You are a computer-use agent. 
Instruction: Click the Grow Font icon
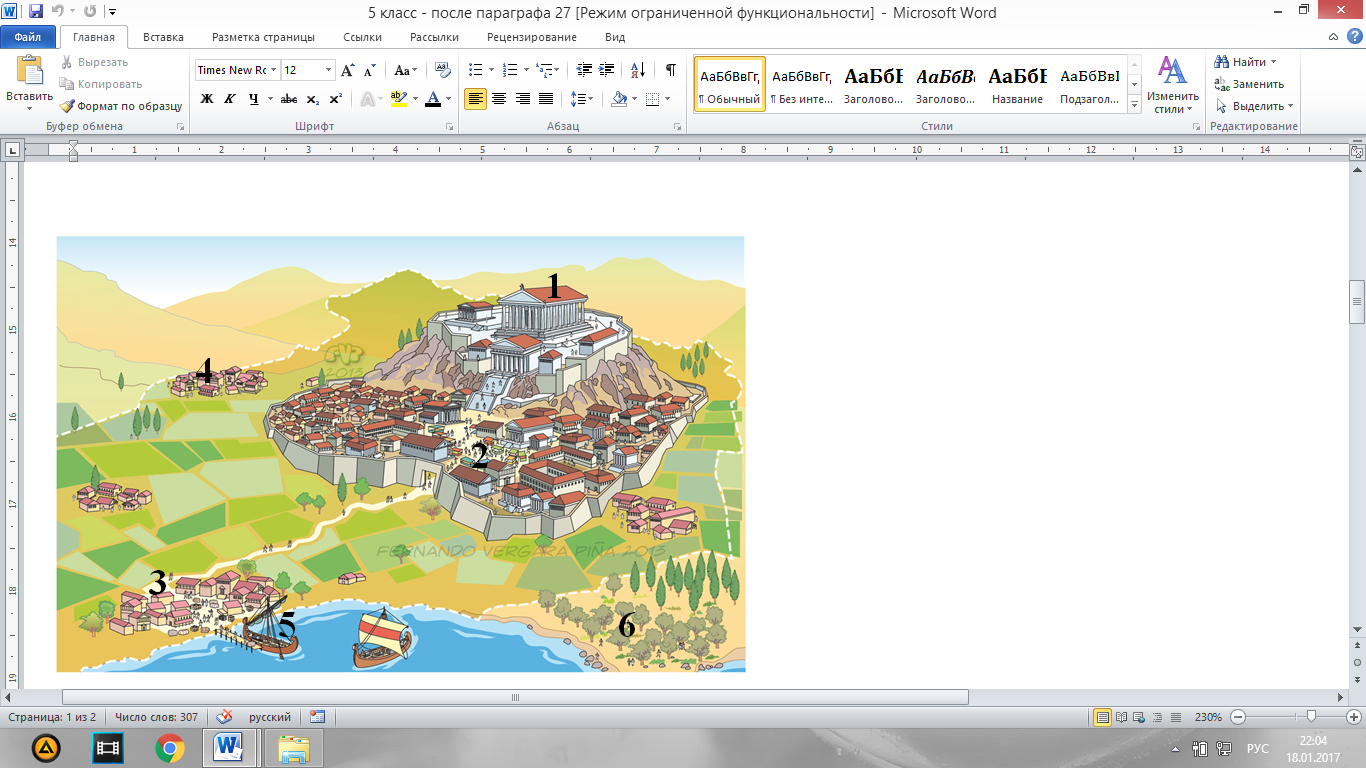347,70
